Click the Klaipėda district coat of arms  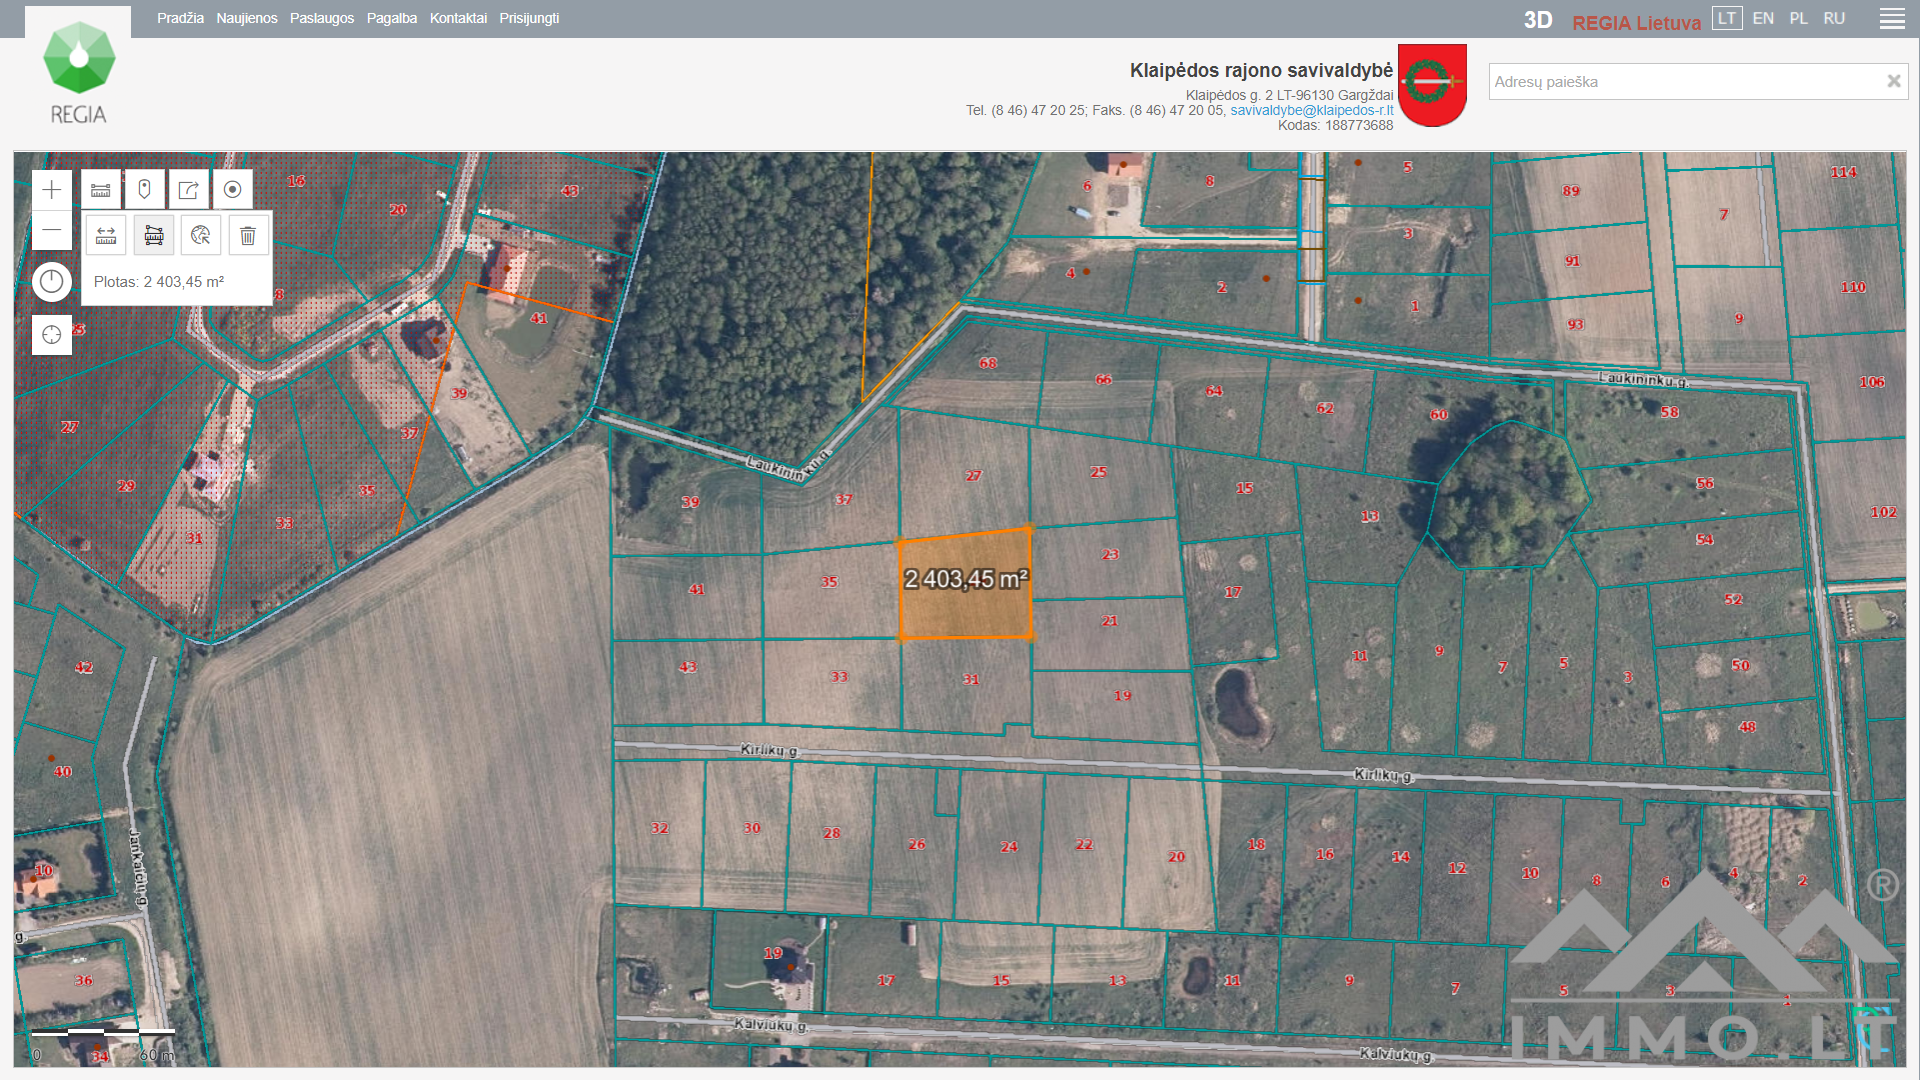[x=1432, y=85]
